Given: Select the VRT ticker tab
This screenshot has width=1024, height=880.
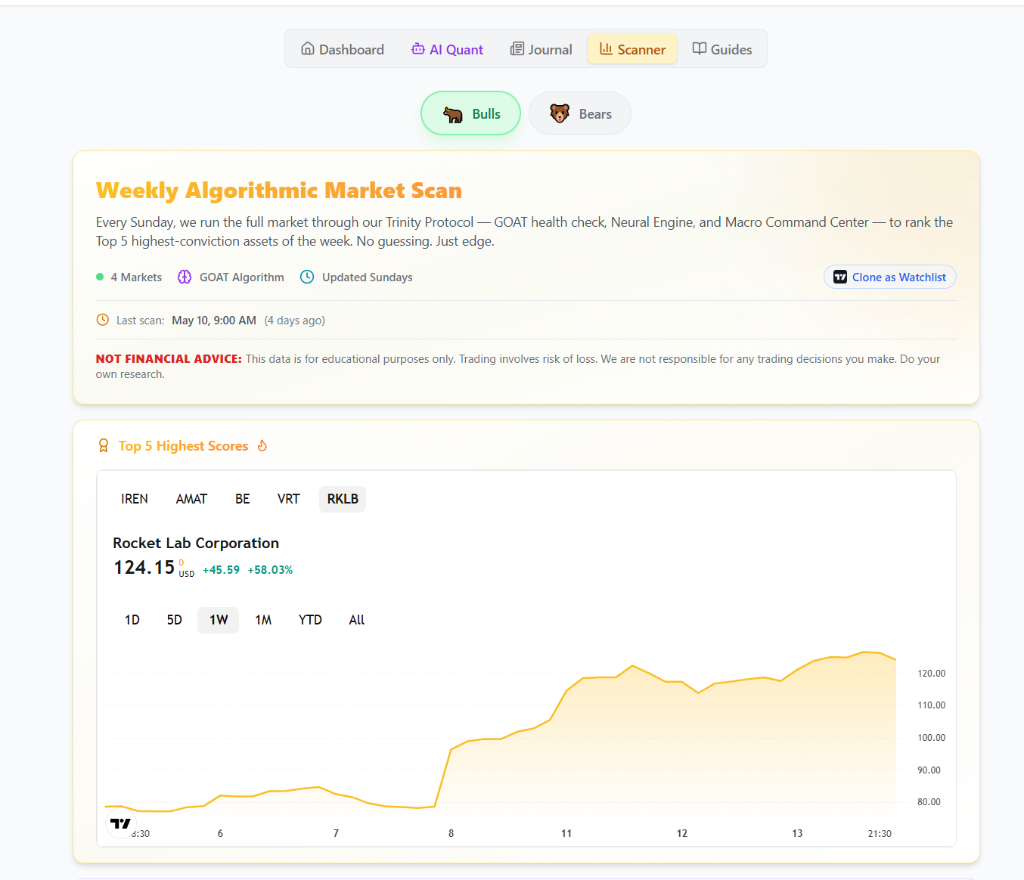Looking at the screenshot, I should point(288,499).
